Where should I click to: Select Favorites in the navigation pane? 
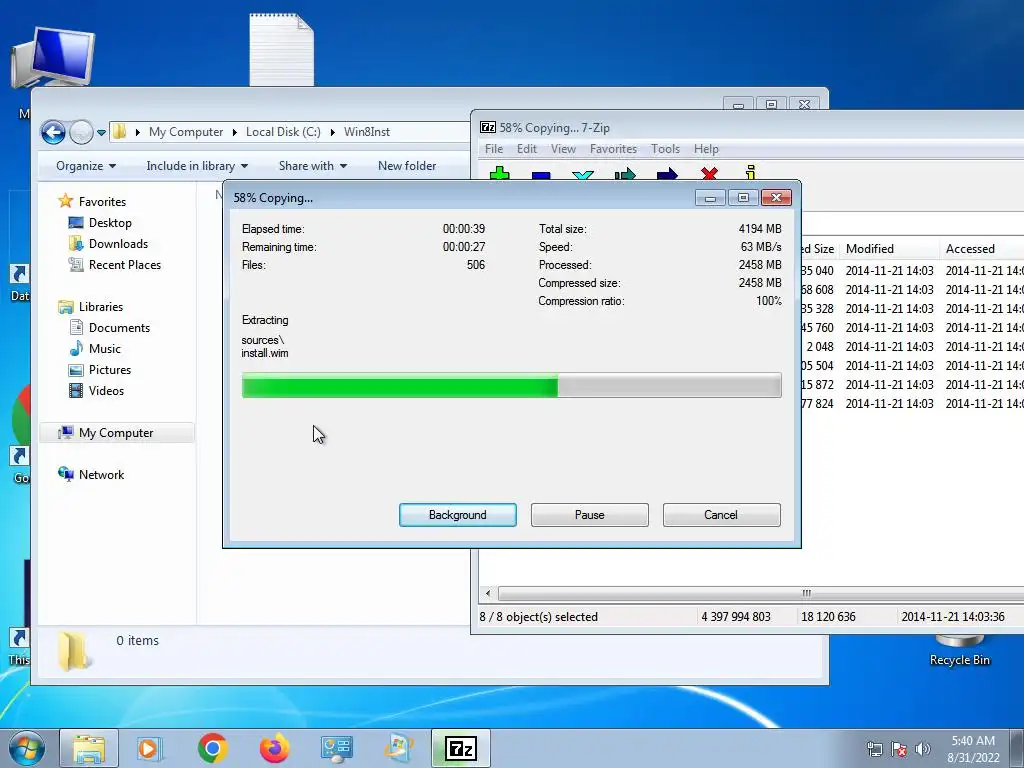[102, 202]
